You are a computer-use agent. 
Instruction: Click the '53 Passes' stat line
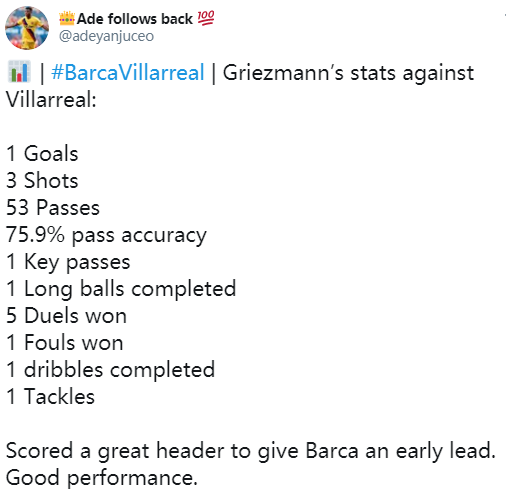click(53, 208)
